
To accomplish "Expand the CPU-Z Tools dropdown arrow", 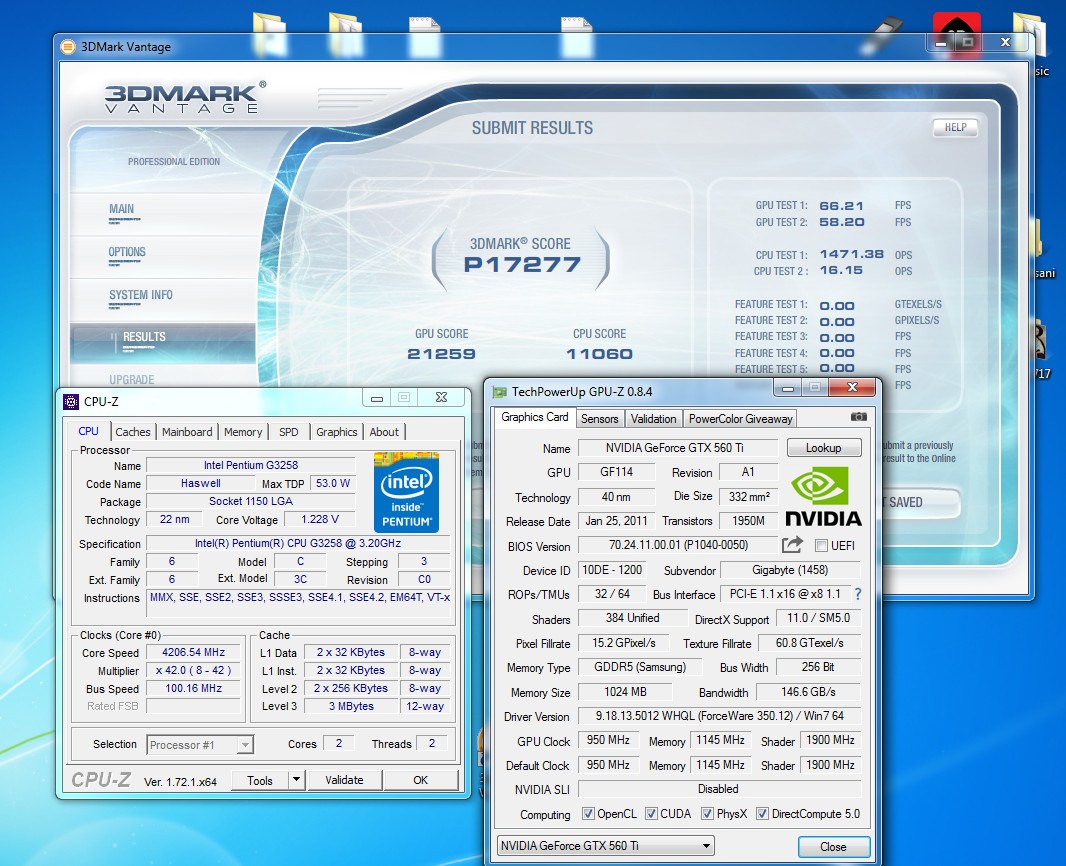I will [296, 780].
